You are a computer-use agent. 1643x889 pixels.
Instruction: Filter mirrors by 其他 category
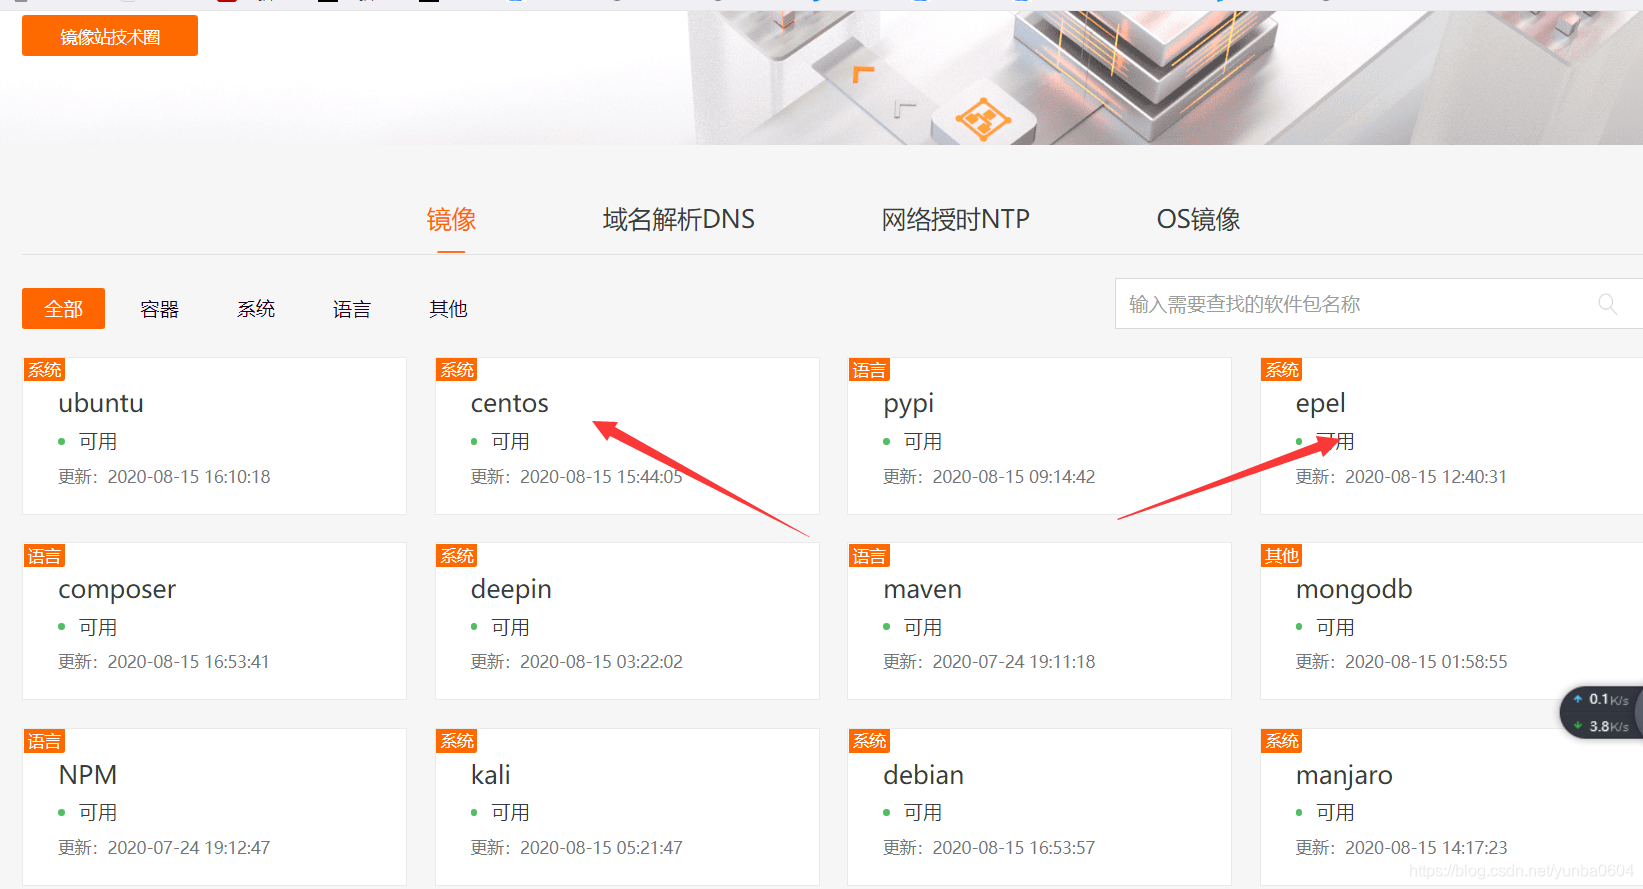(x=448, y=309)
